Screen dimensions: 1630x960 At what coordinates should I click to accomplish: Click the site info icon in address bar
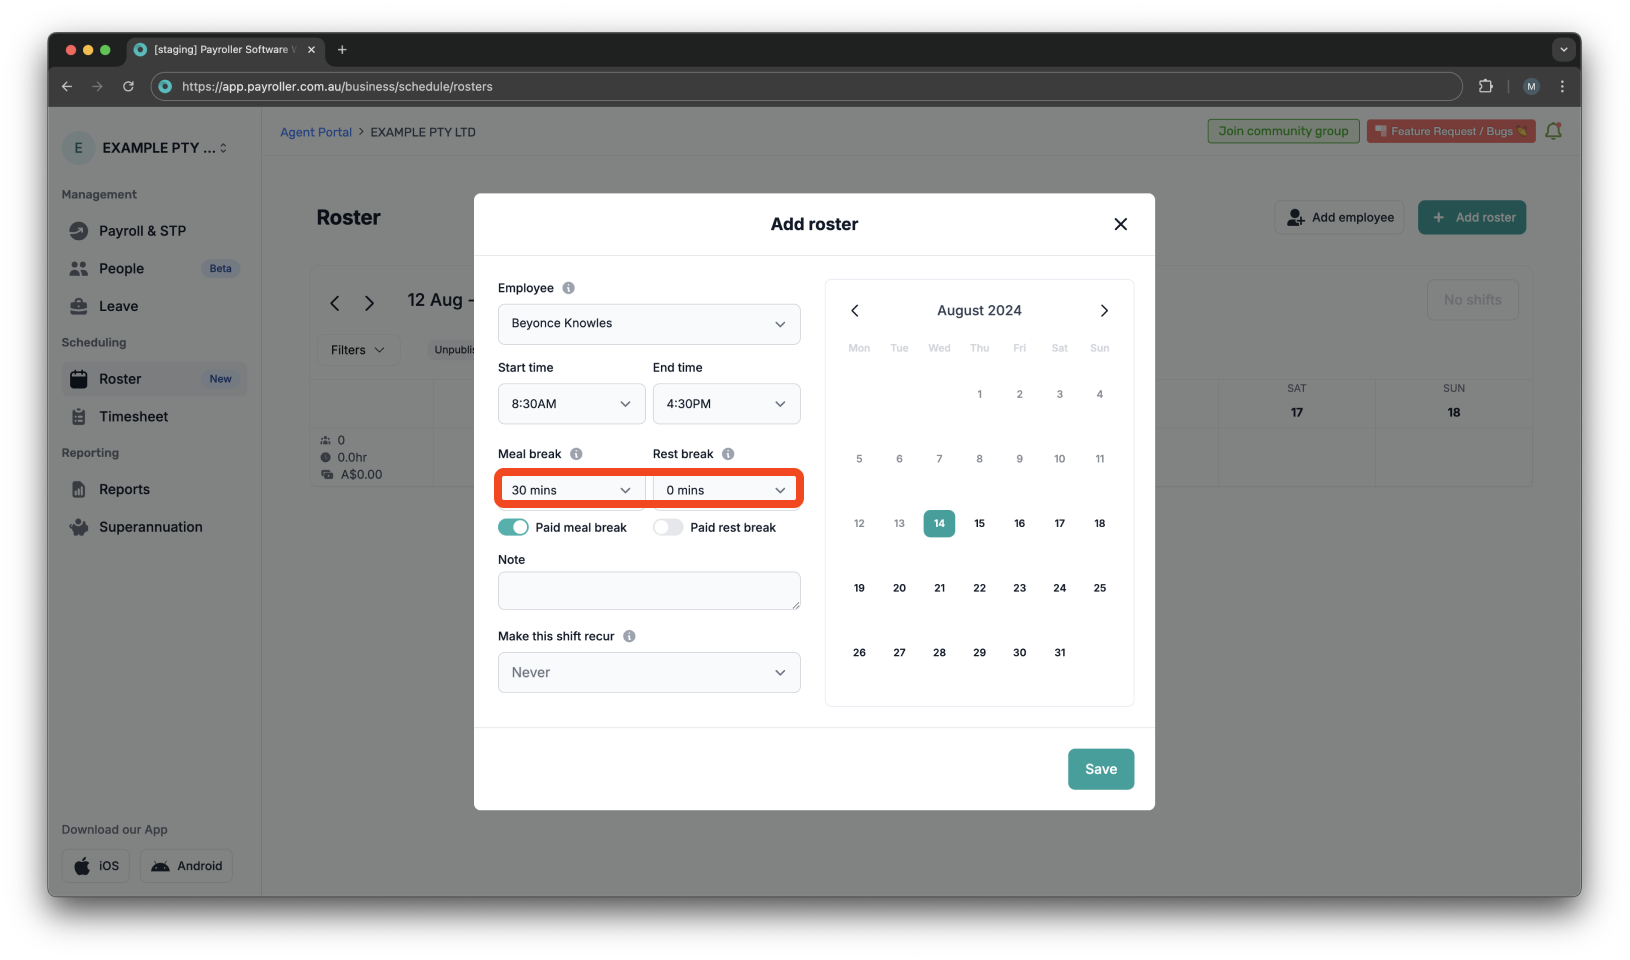(x=166, y=86)
